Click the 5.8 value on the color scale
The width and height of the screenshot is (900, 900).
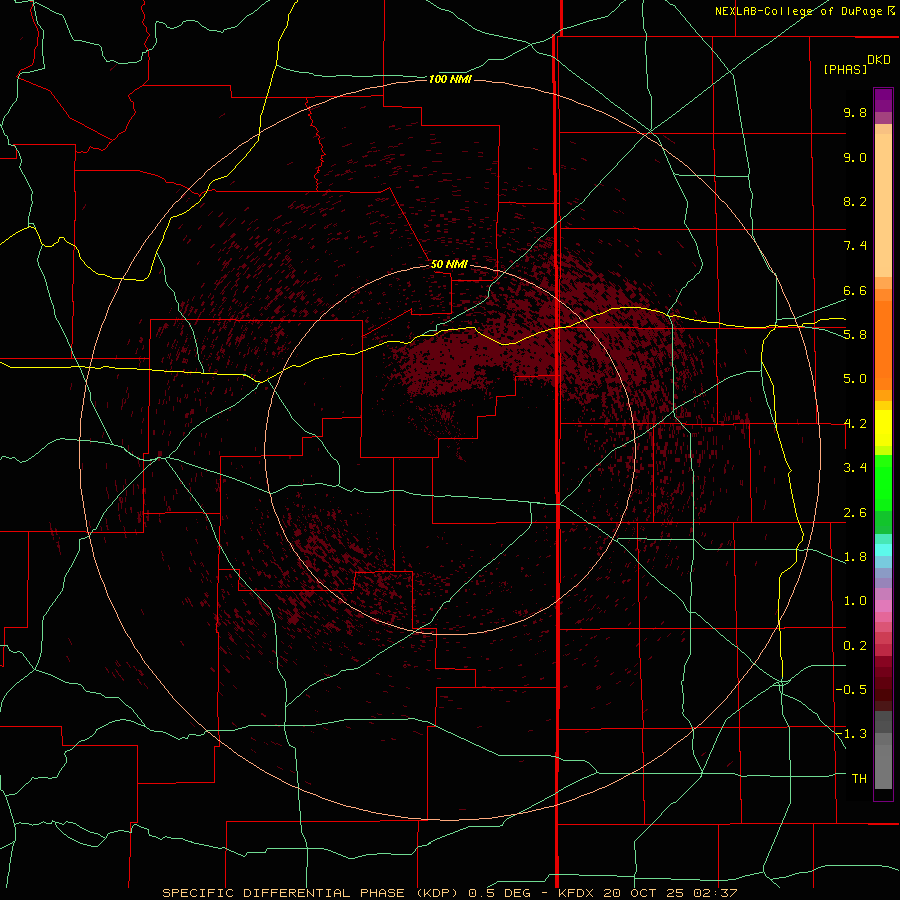click(855, 335)
